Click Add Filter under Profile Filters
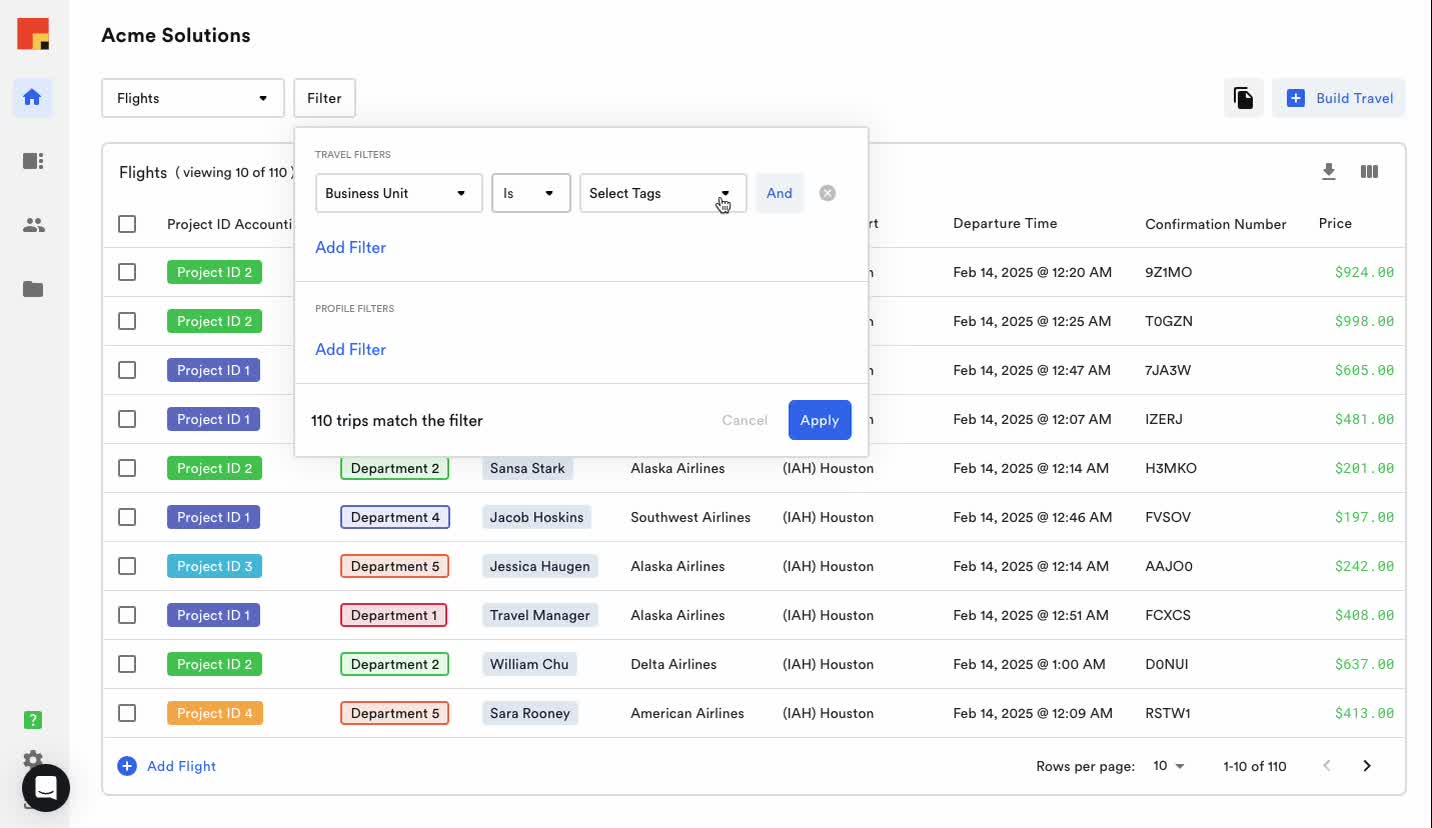Image resolution: width=1432 pixels, height=828 pixels. (x=350, y=349)
